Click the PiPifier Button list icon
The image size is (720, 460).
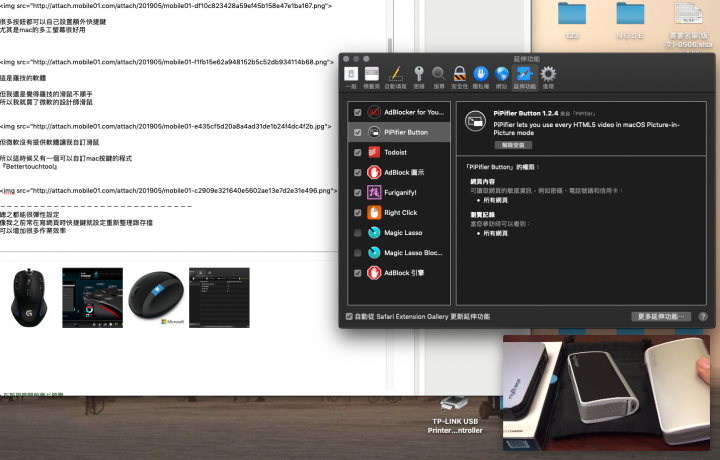(374, 132)
